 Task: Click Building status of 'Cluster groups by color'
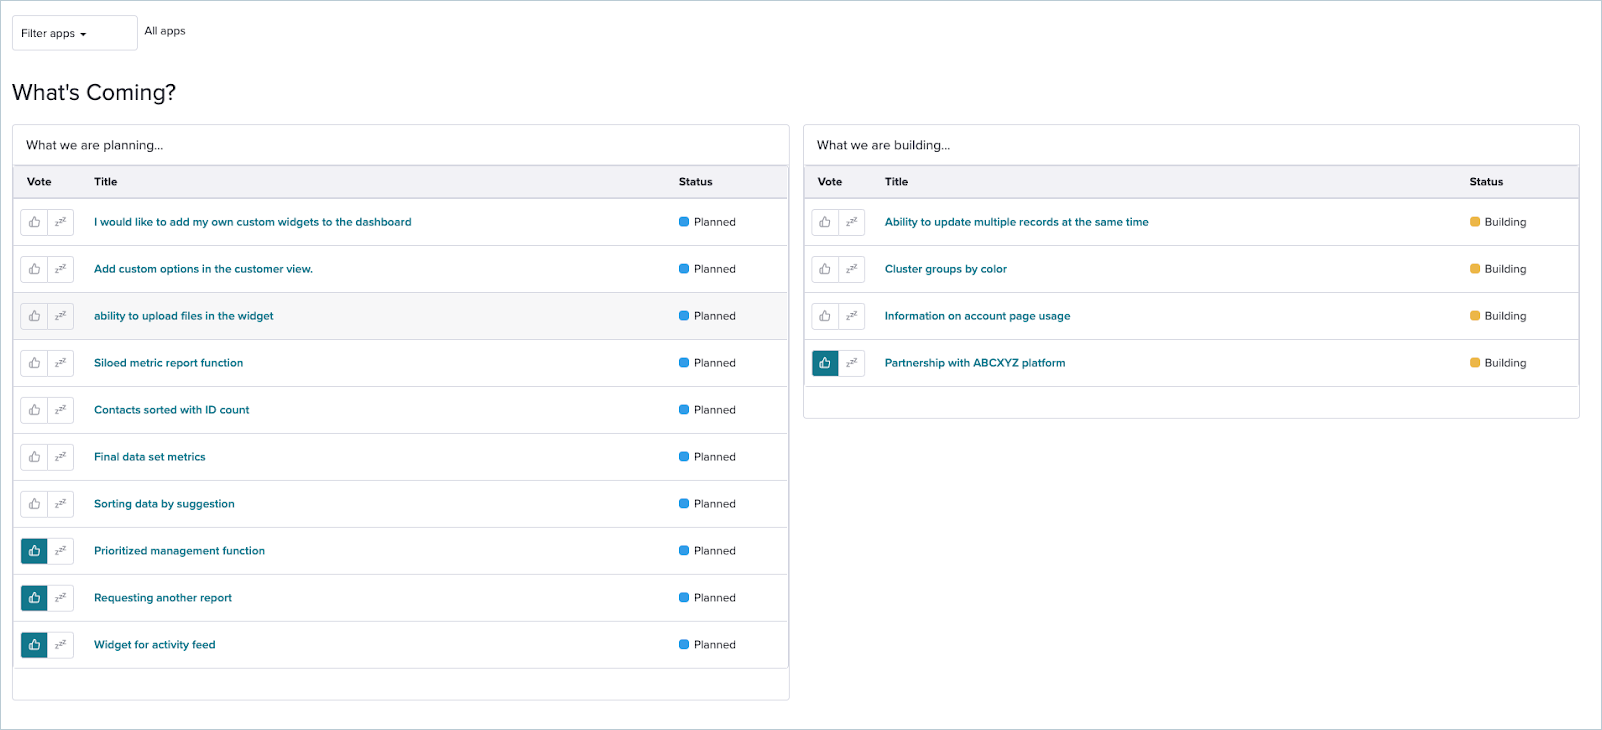tap(1498, 269)
